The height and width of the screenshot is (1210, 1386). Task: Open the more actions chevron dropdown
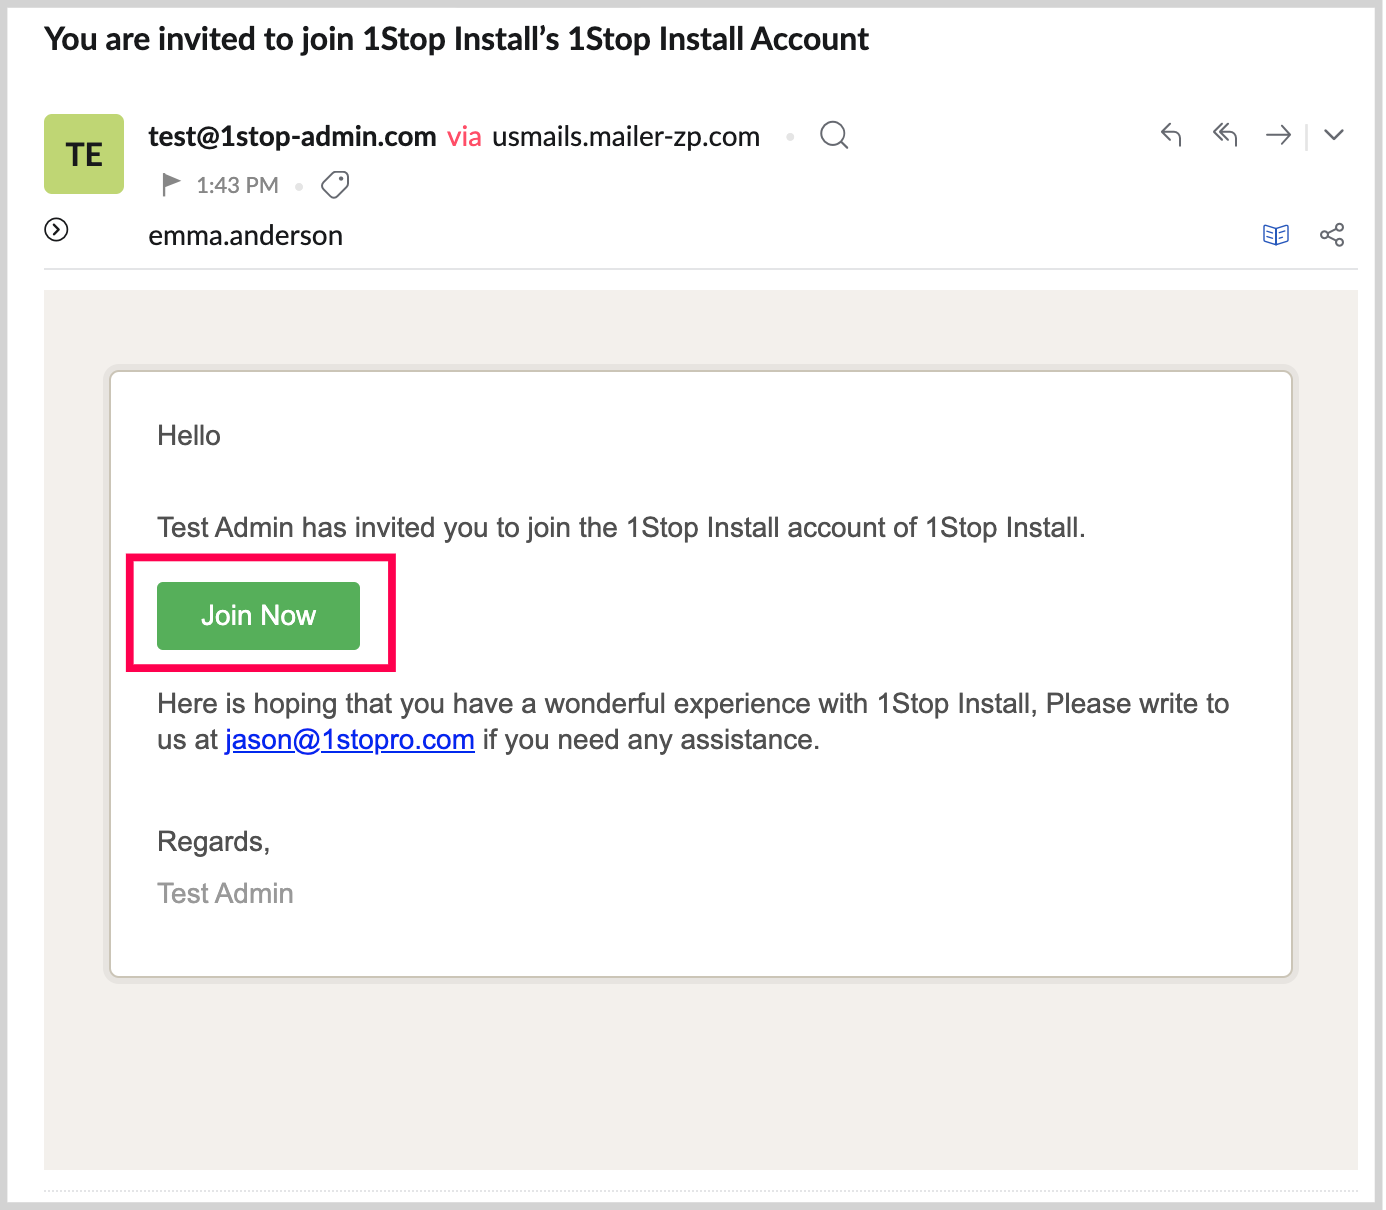(1333, 134)
